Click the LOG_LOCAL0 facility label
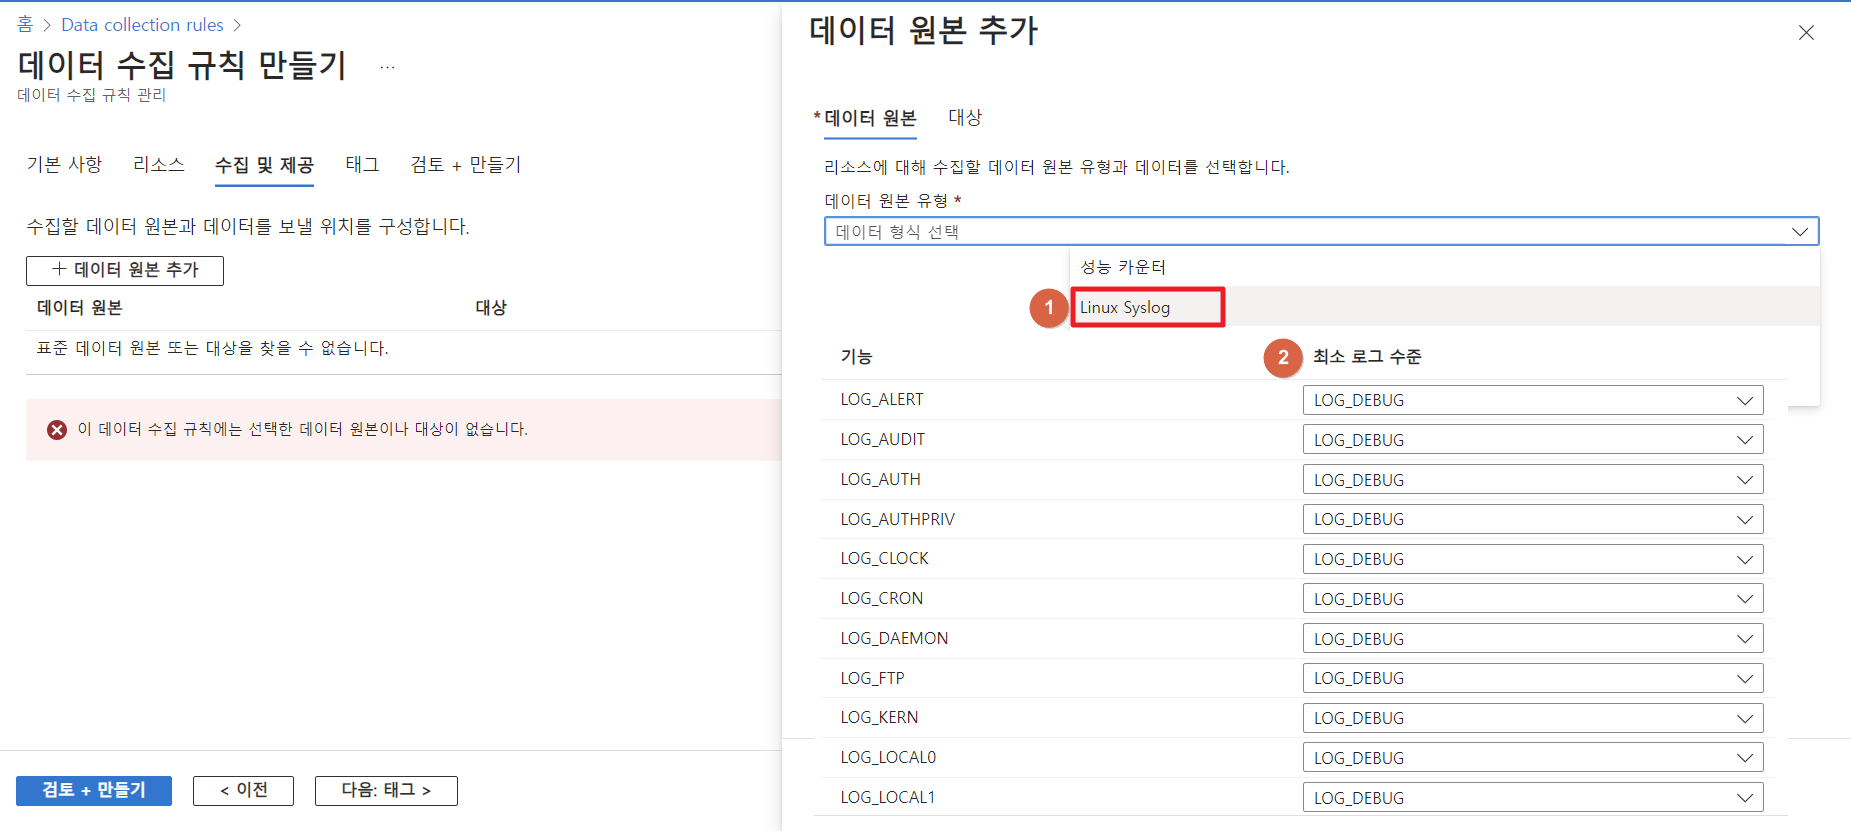 [x=888, y=758]
